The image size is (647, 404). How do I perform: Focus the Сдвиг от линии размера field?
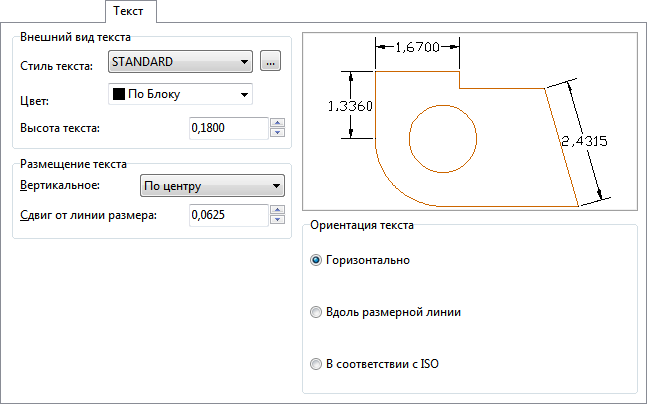pos(228,215)
